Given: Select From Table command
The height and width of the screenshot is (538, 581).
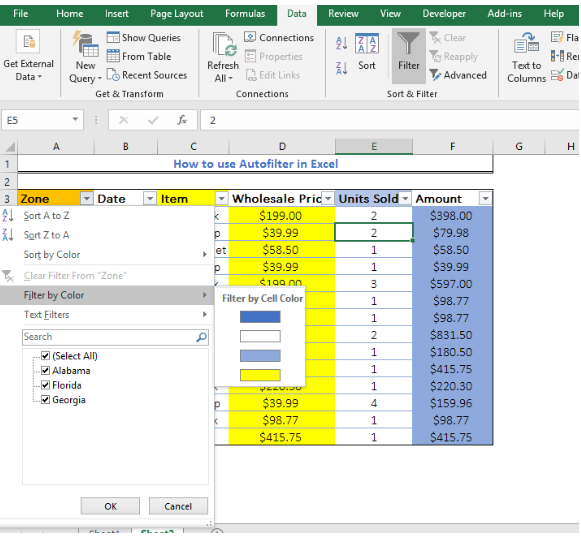Looking at the screenshot, I should [139, 56].
